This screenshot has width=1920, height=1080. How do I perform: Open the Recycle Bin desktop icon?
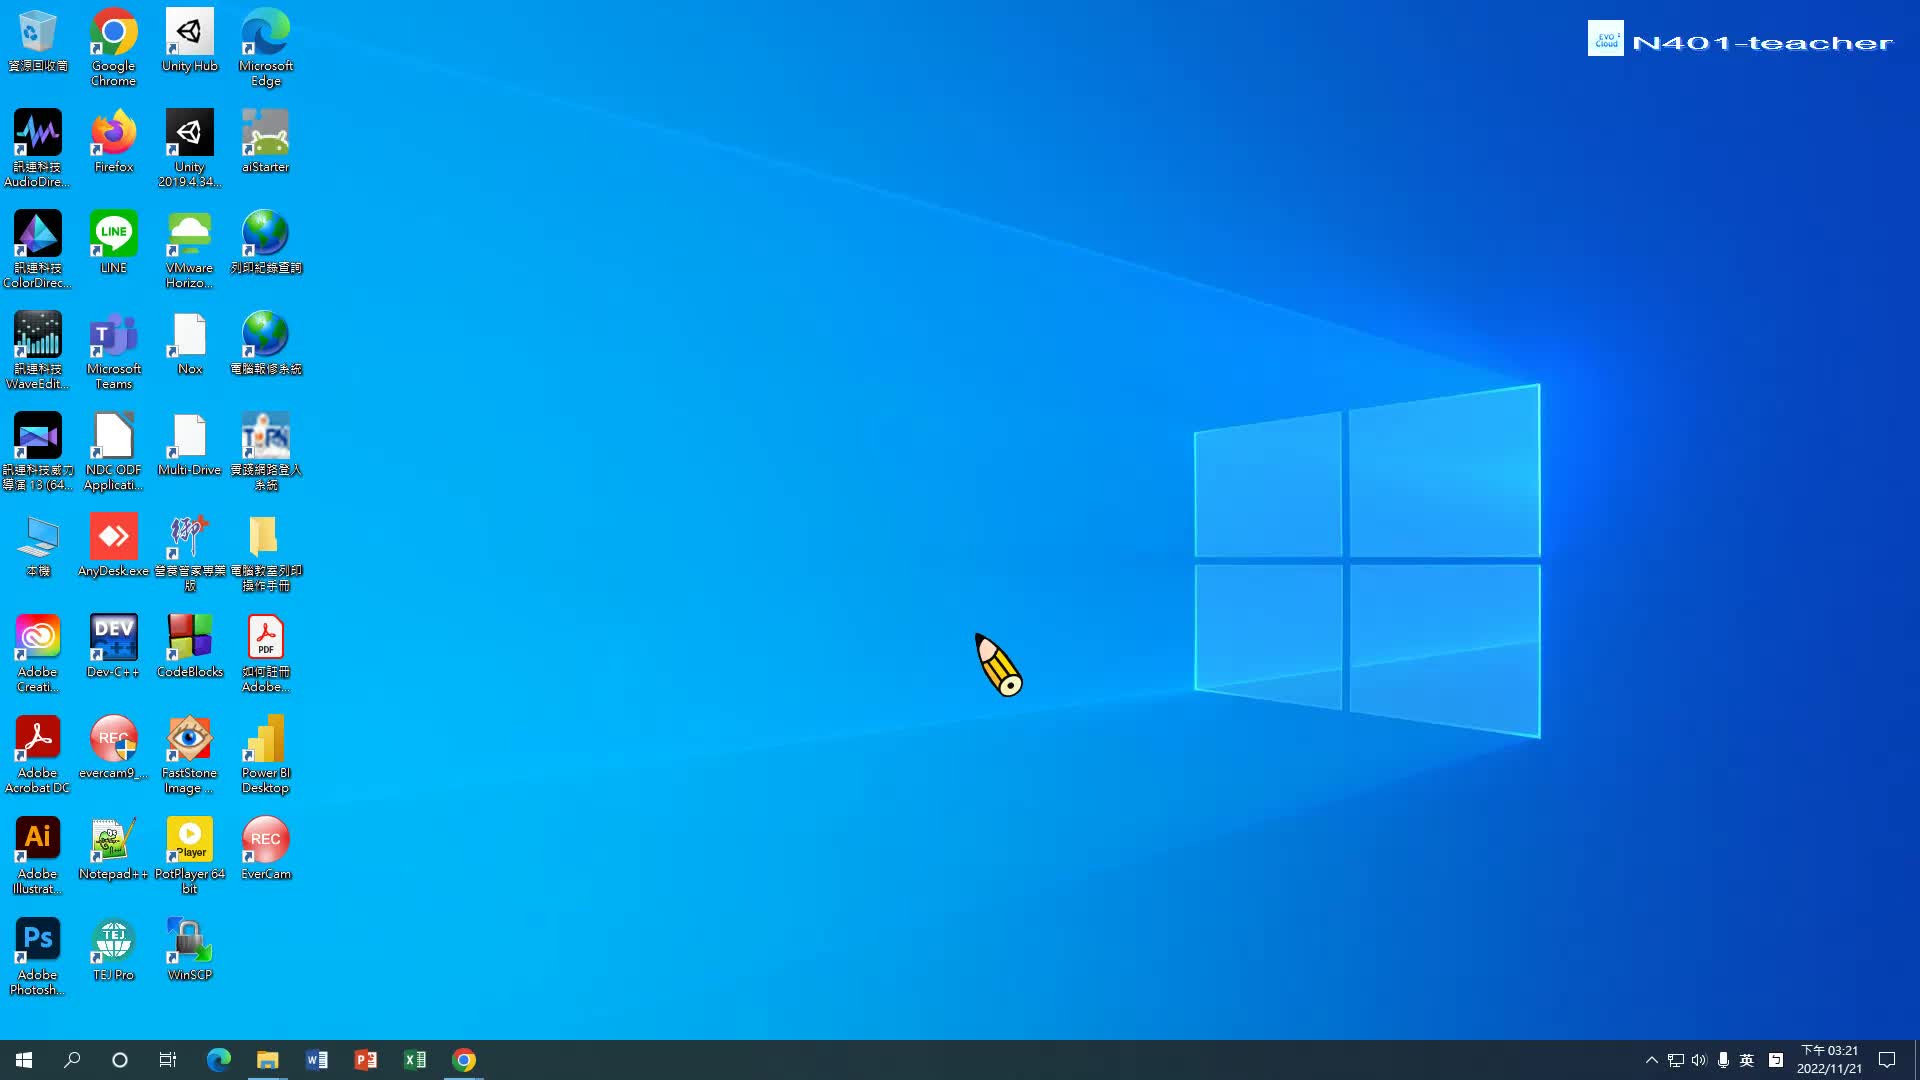(38, 42)
